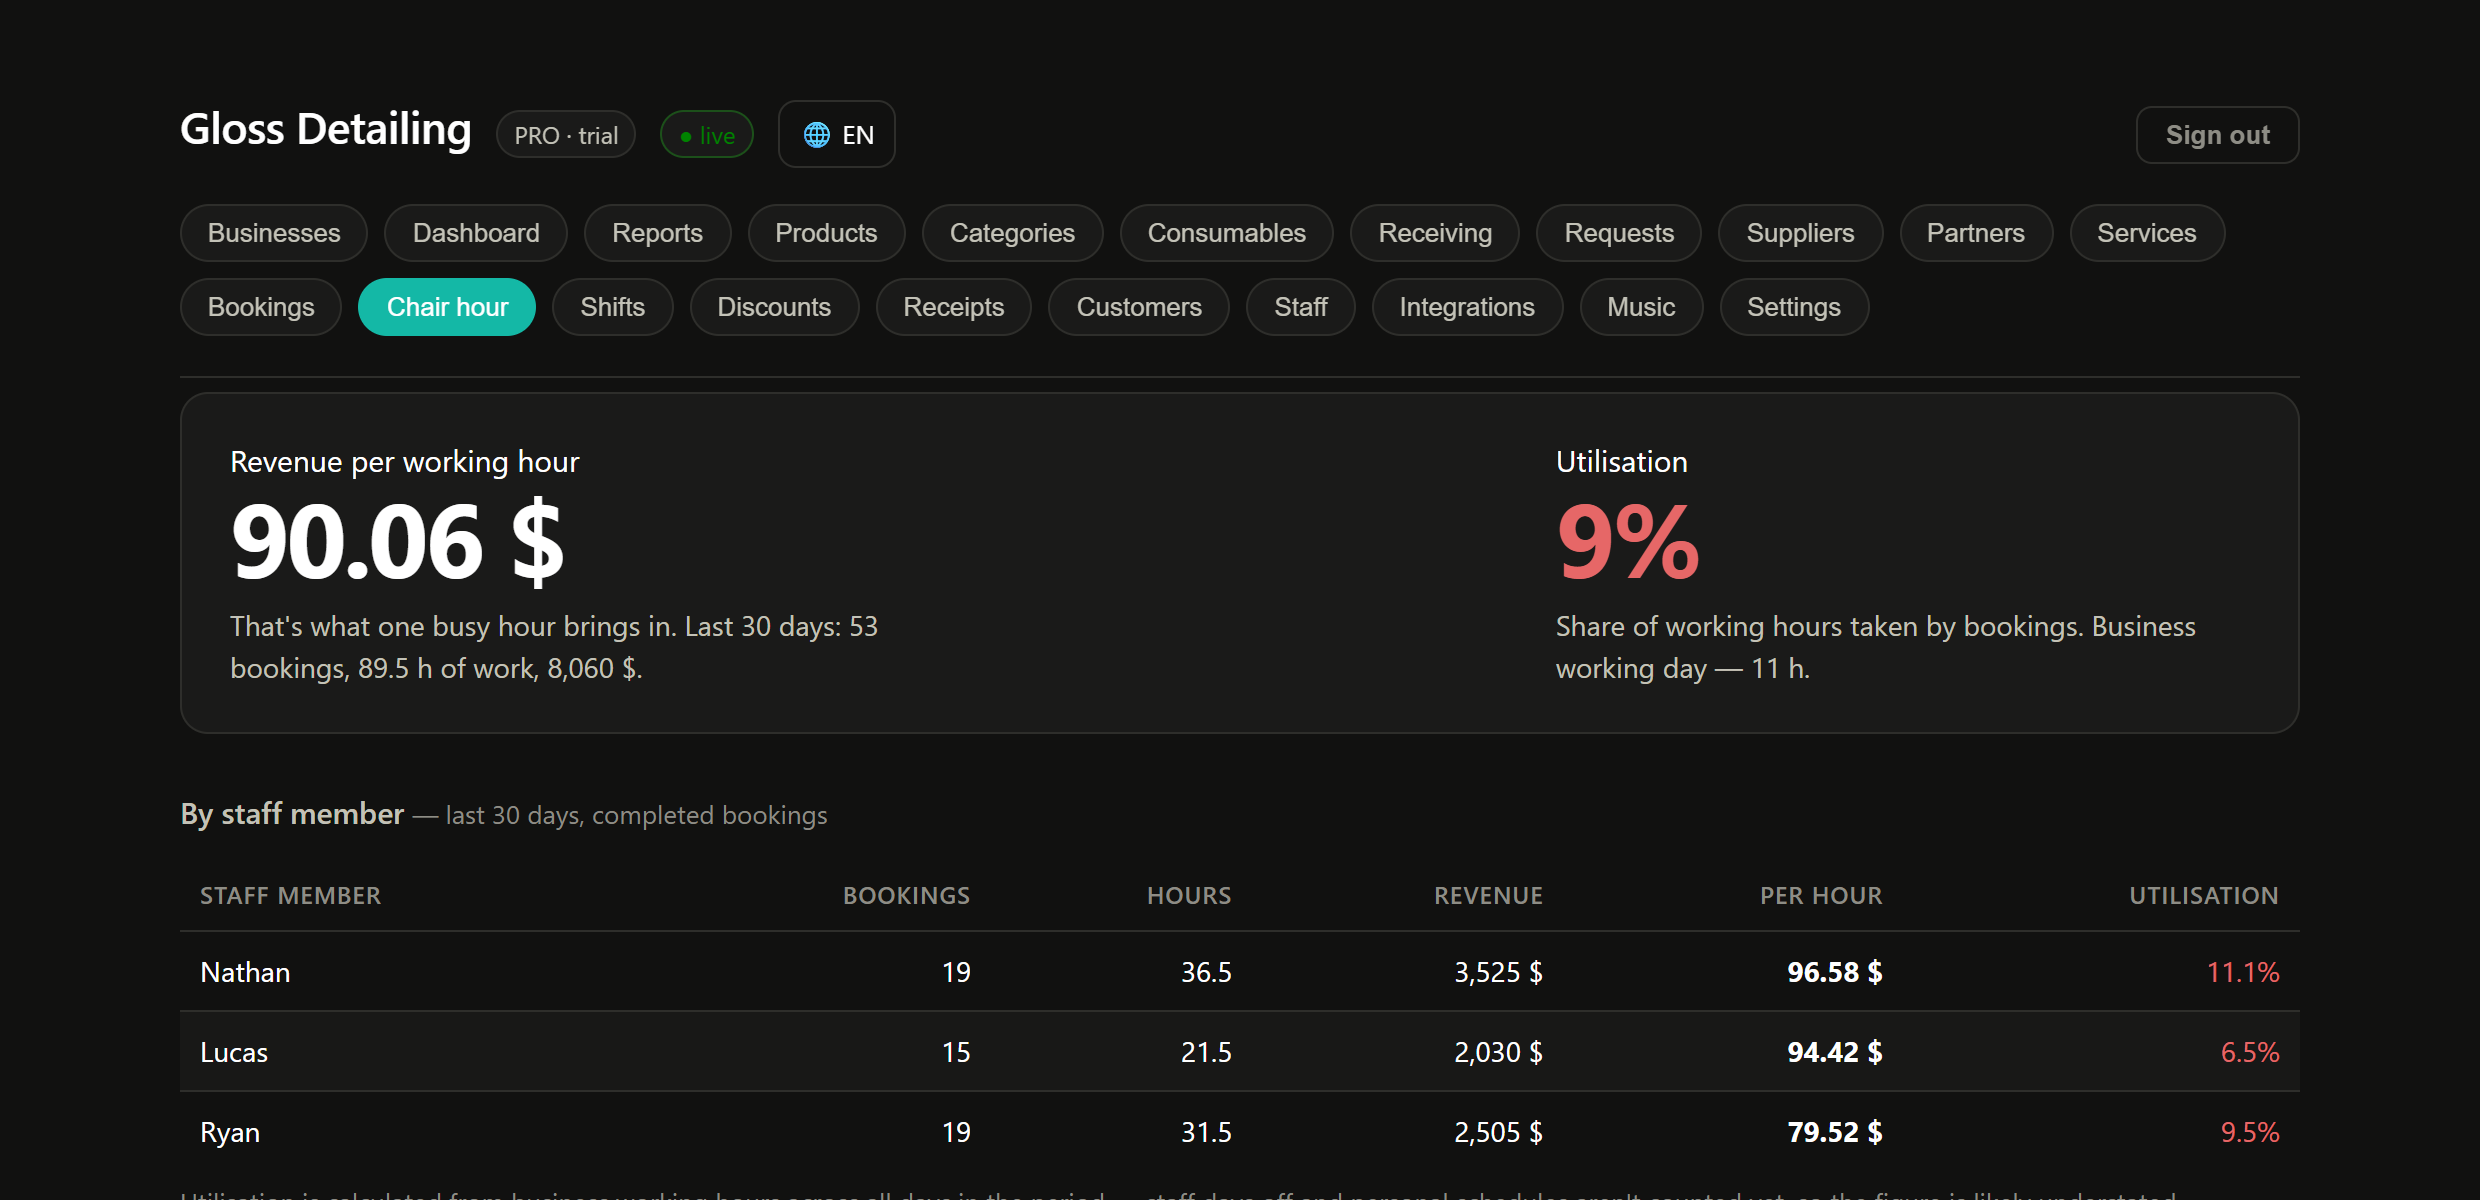Select the active Chair hour tab
Viewport: 2480px width, 1200px height.
[x=447, y=307]
